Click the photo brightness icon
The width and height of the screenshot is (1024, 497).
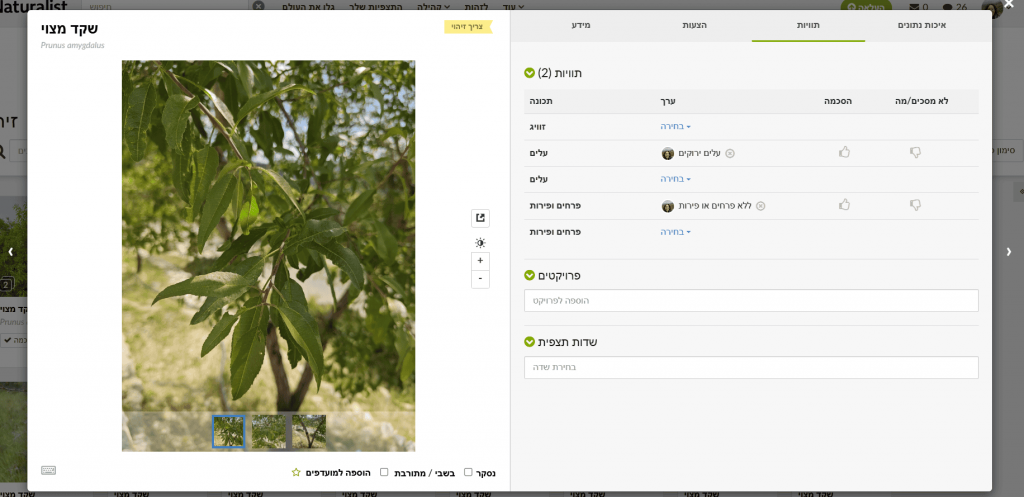pyautogui.click(x=480, y=243)
